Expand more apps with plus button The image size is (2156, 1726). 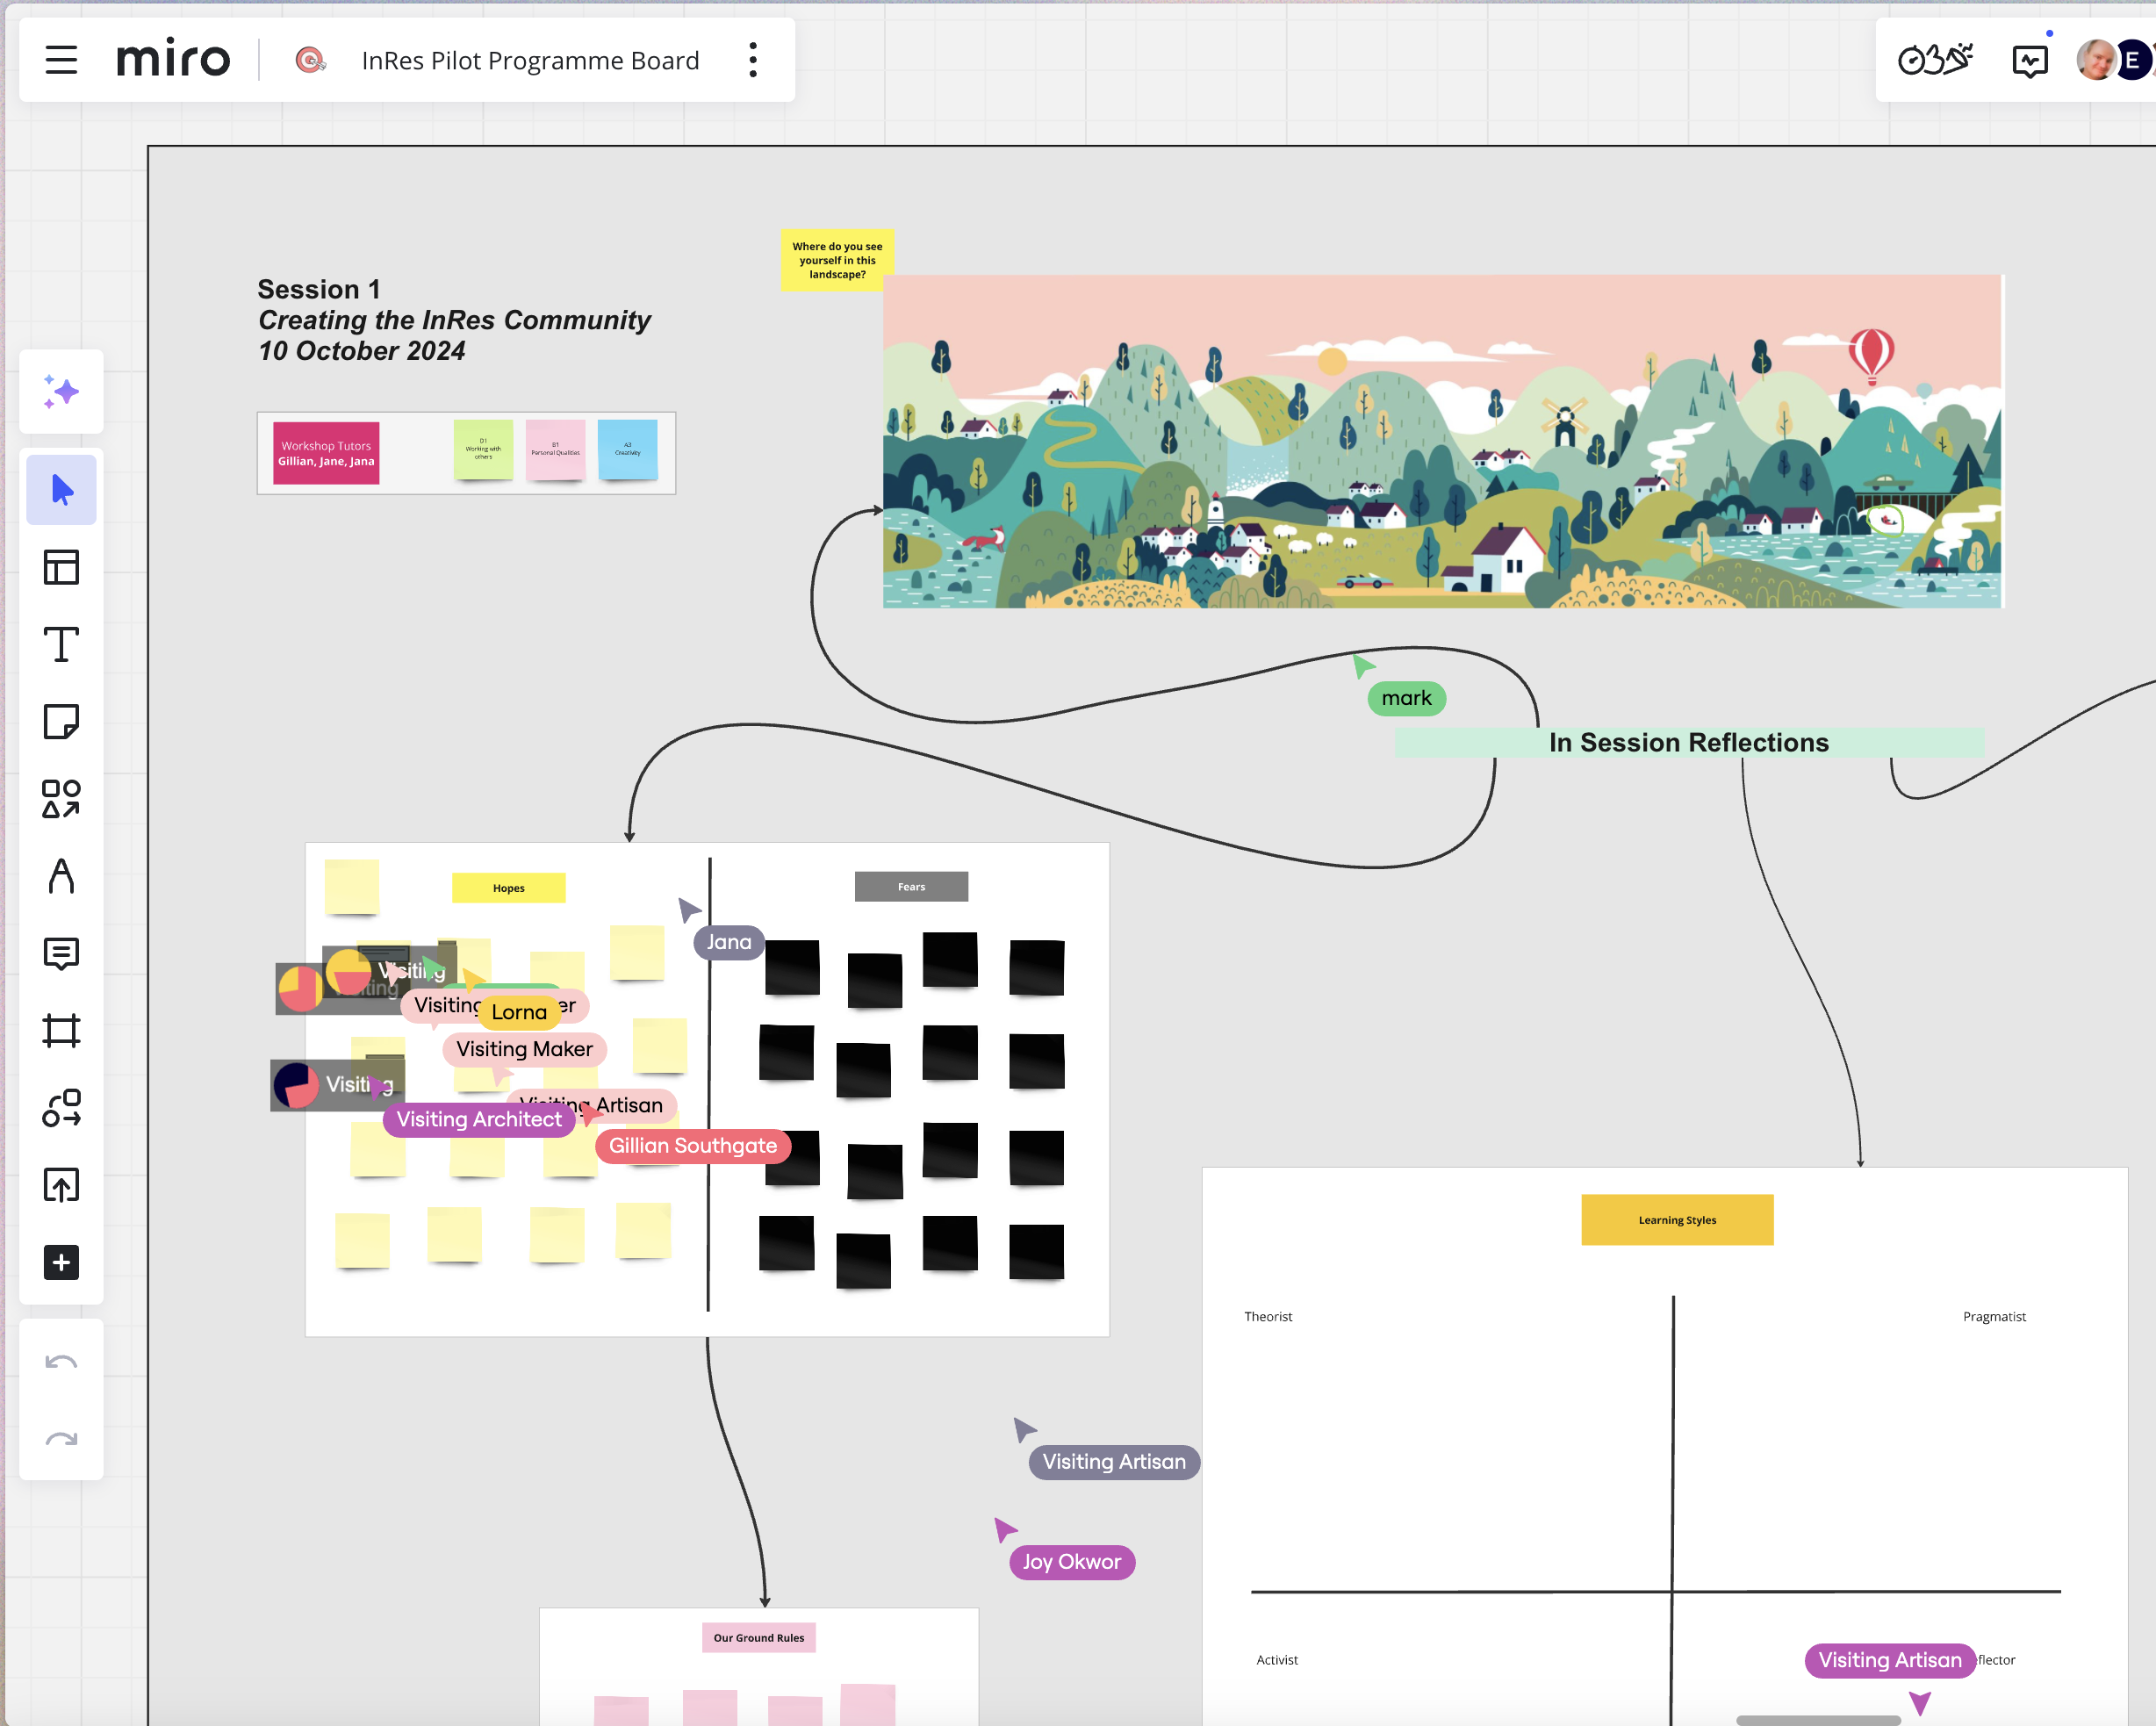61,1262
